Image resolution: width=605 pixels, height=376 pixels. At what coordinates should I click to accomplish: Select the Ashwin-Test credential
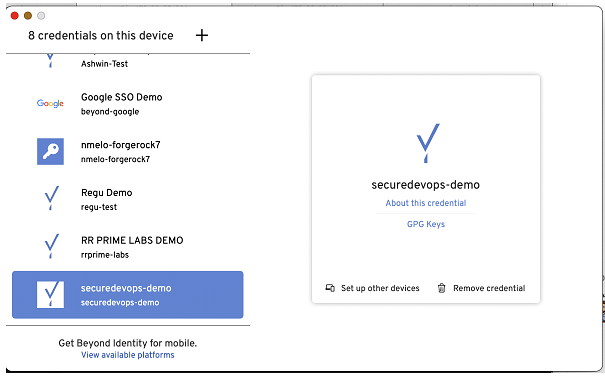[128, 62]
